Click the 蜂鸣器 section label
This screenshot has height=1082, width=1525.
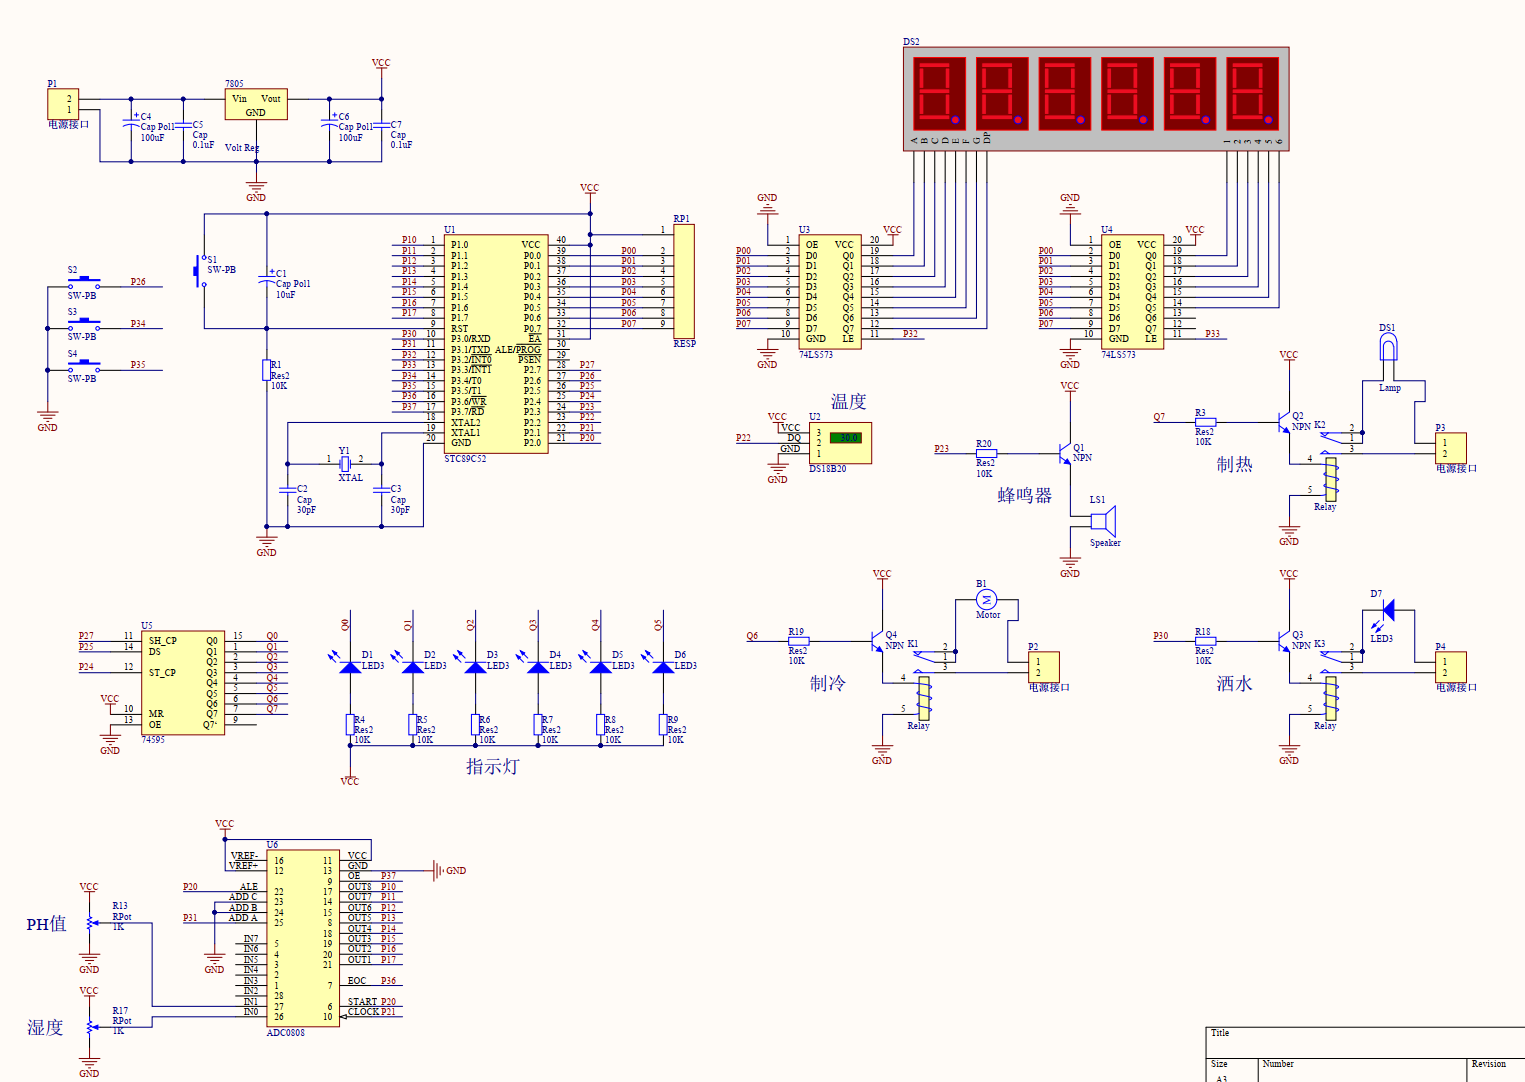click(1024, 496)
